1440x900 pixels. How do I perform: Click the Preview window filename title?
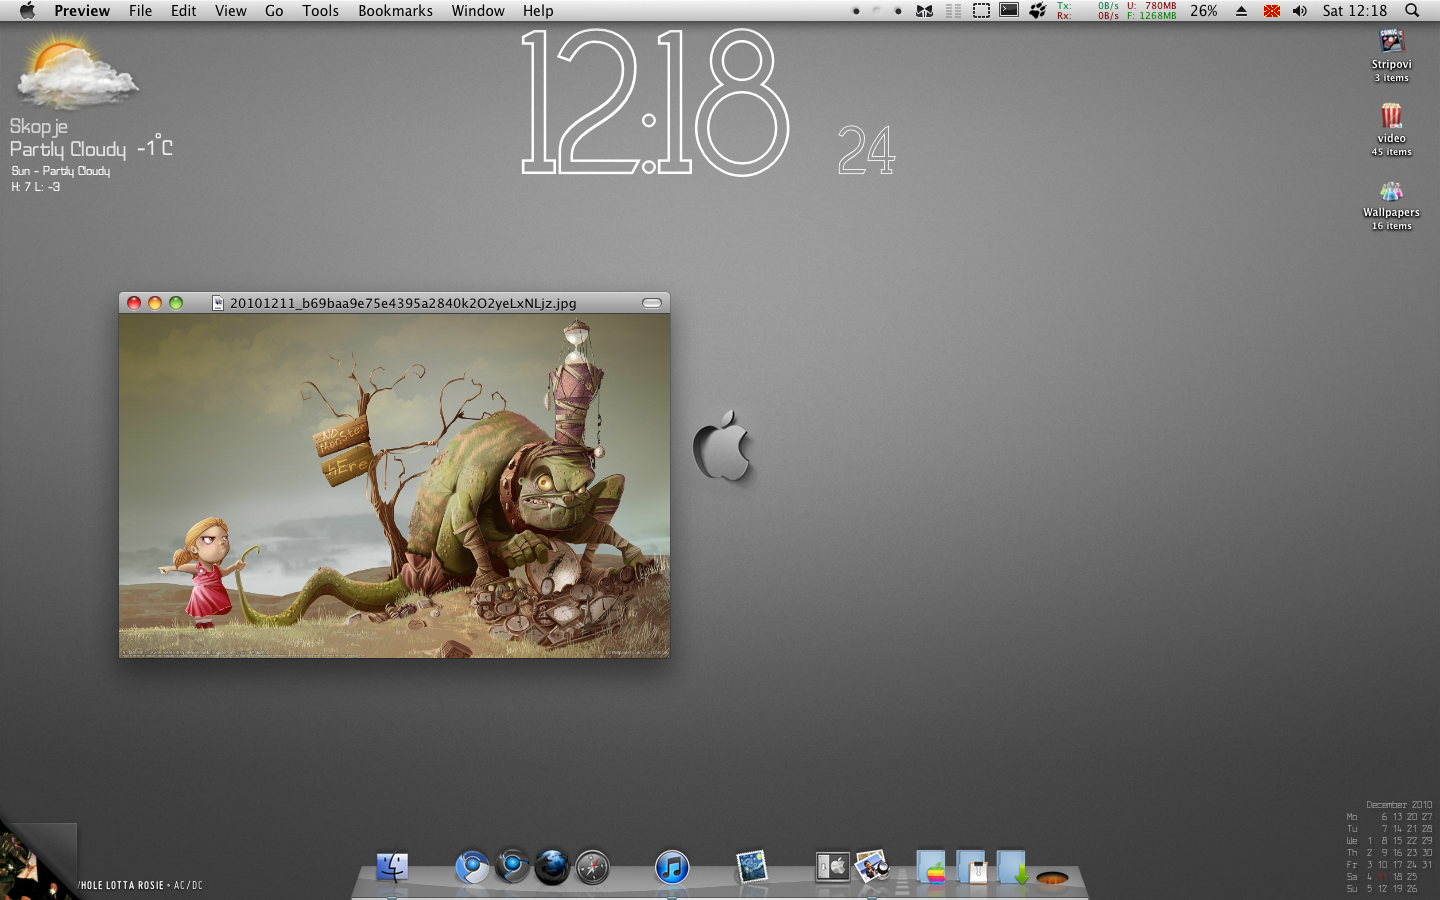(403, 303)
